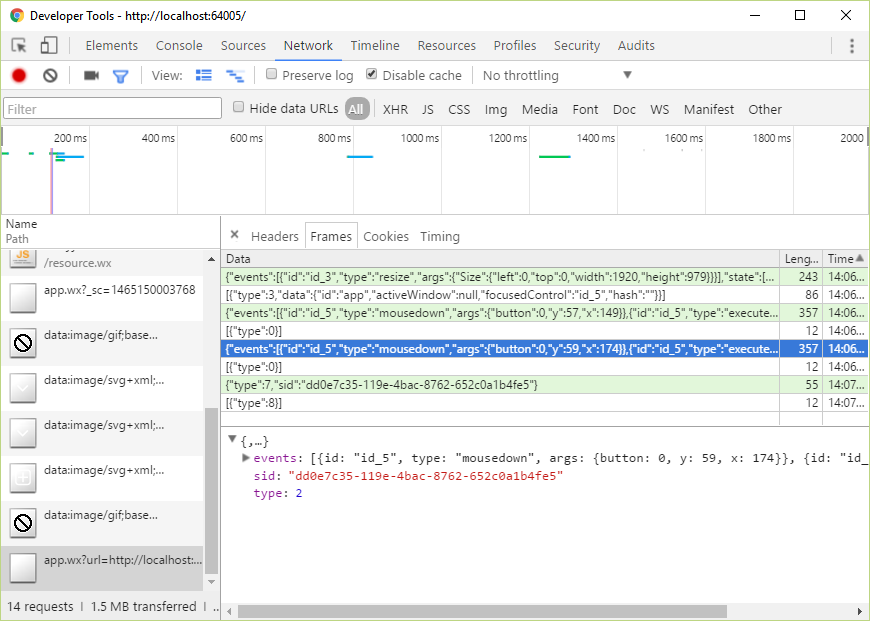This screenshot has height=621, width=870.
Task: Show the Headers tab of the request
Action: pyautogui.click(x=275, y=236)
